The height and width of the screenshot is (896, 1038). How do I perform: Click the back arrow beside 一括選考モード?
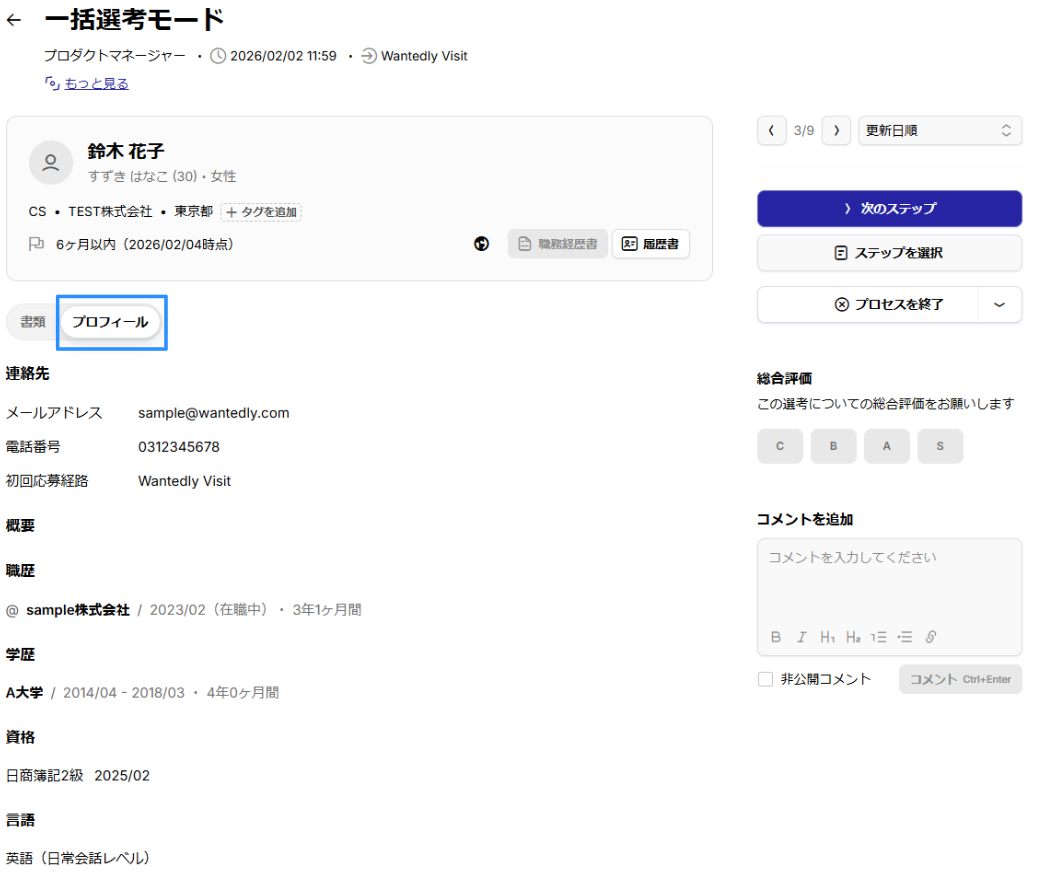coord(14,20)
